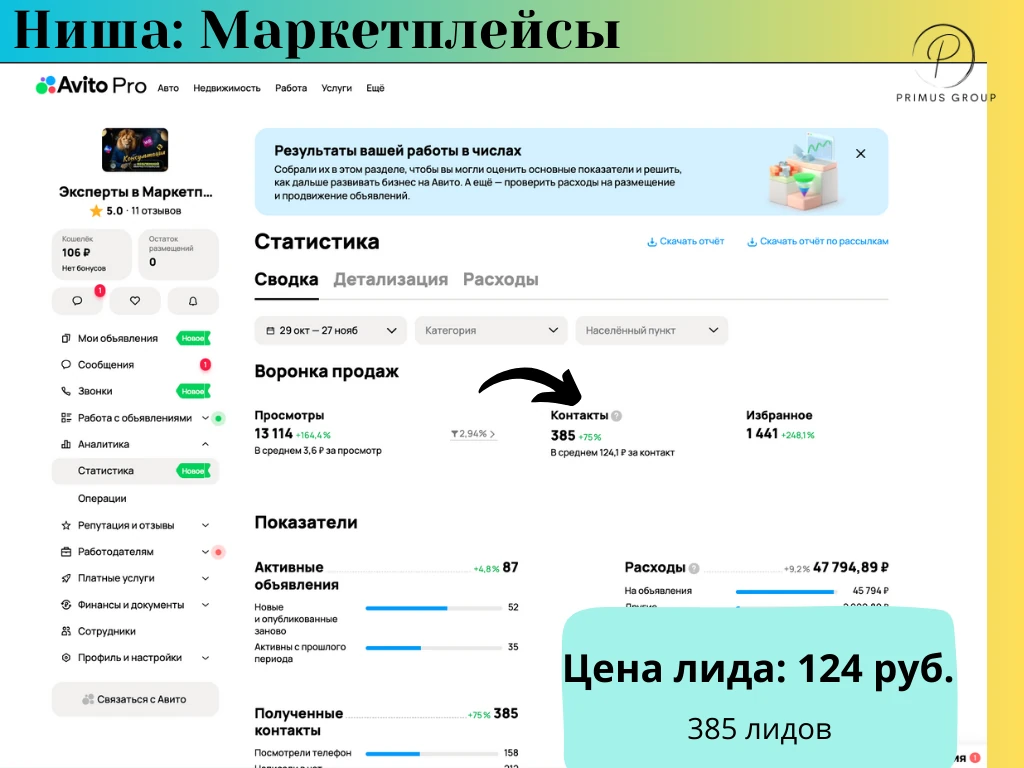Click Активны с прошлого периода progress bar
This screenshot has width=1024, height=768.
434,648
